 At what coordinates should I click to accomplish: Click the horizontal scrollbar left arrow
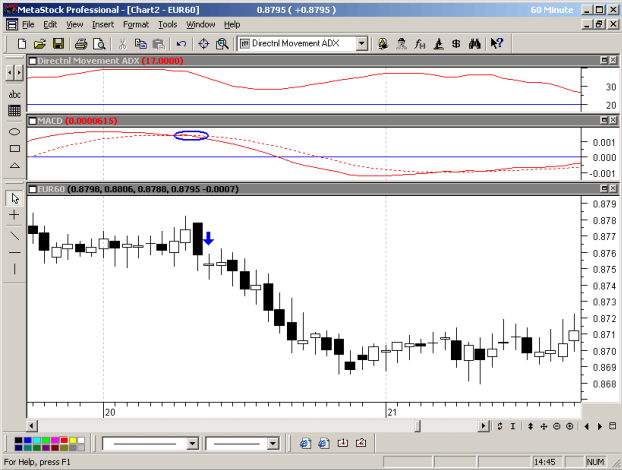[x=32, y=426]
